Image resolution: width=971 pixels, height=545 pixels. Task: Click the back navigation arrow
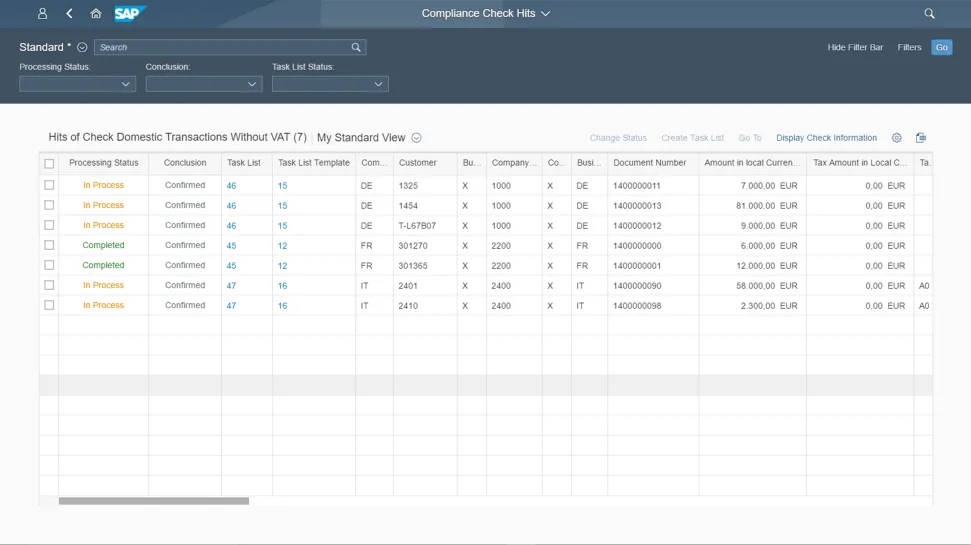69,14
